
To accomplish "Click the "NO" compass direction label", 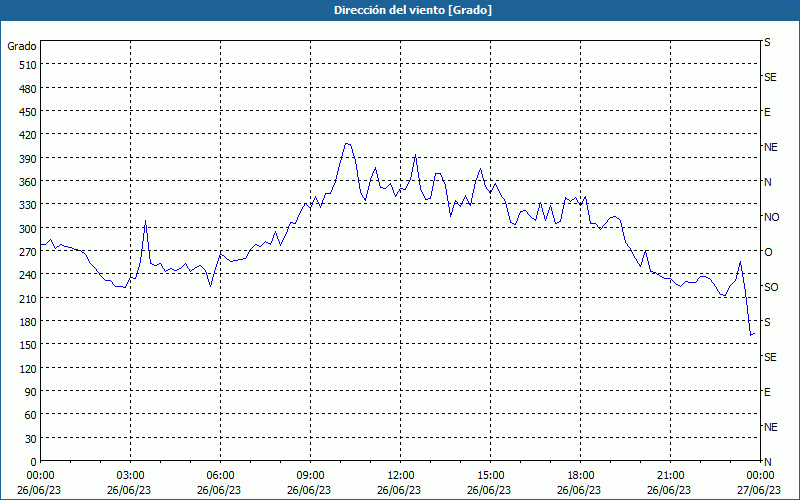I will (x=771, y=217).
